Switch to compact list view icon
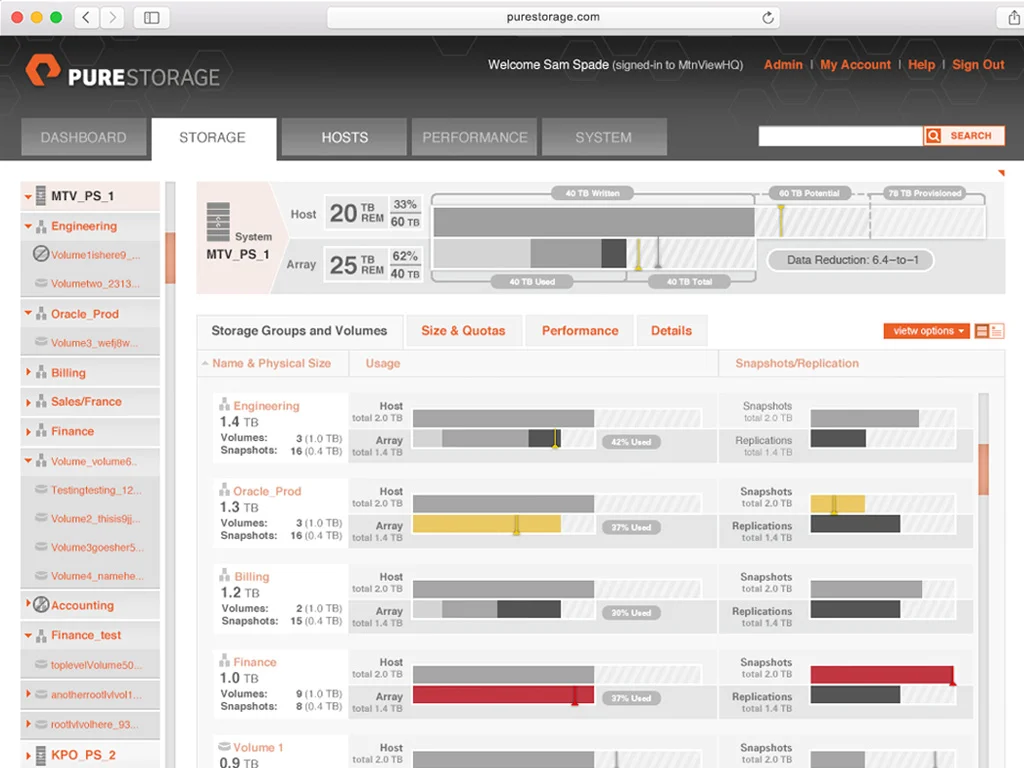This screenshot has width=1024, height=768. 982,331
